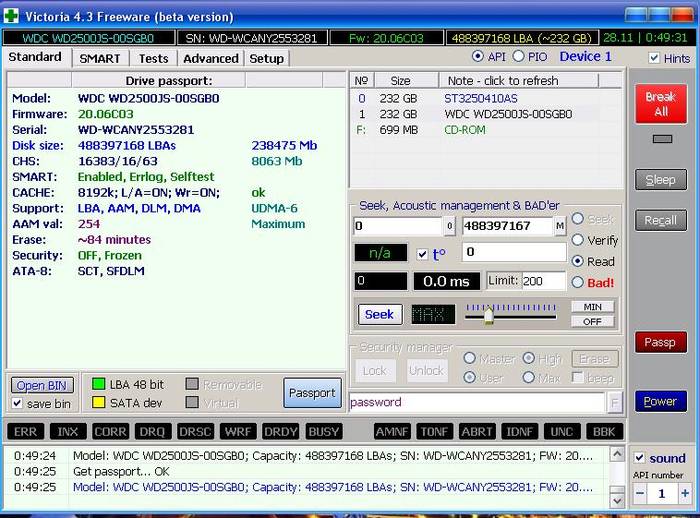Viewport: 700px width, 518px height.
Task: Toggle the sound checkbox
Action: (x=640, y=458)
